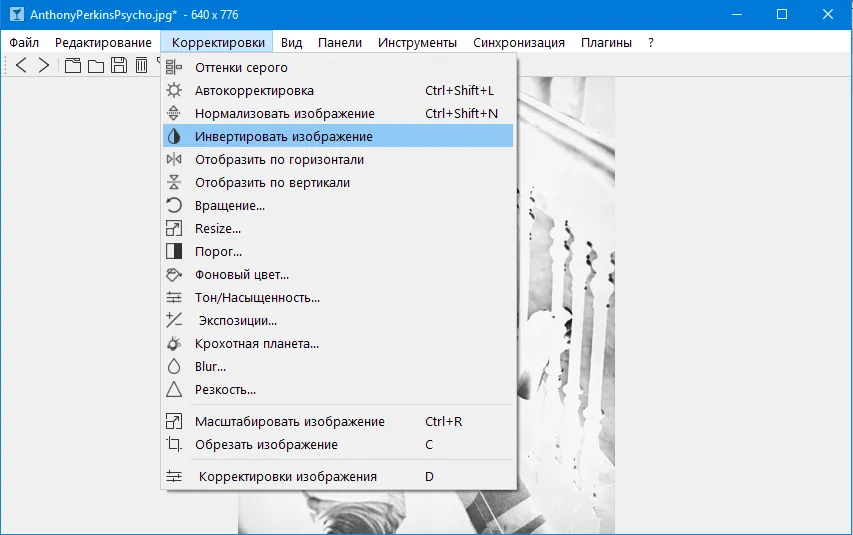
Task: Open the Экспозиции... dialog
Action: click(338, 320)
